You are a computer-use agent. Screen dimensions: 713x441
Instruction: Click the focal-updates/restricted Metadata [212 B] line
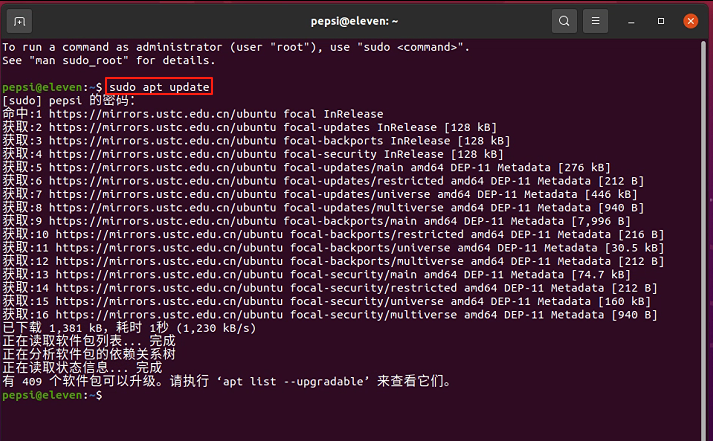pos(323,181)
